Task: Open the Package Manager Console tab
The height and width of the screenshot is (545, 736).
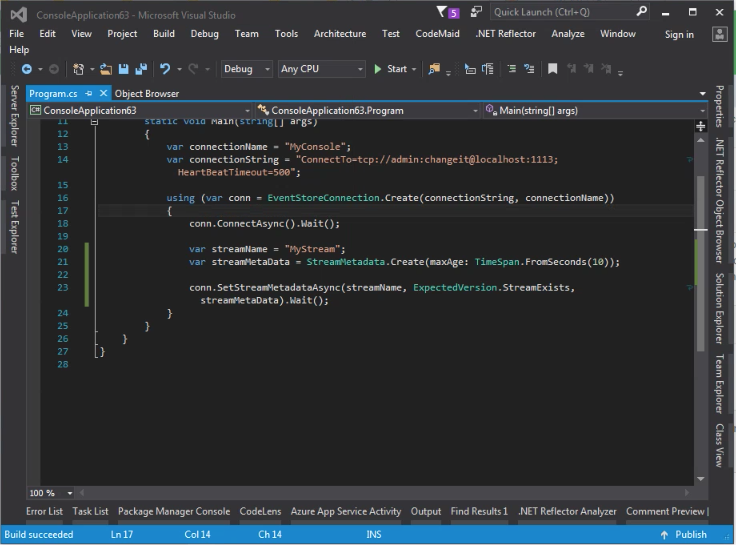Action: coord(174,511)
